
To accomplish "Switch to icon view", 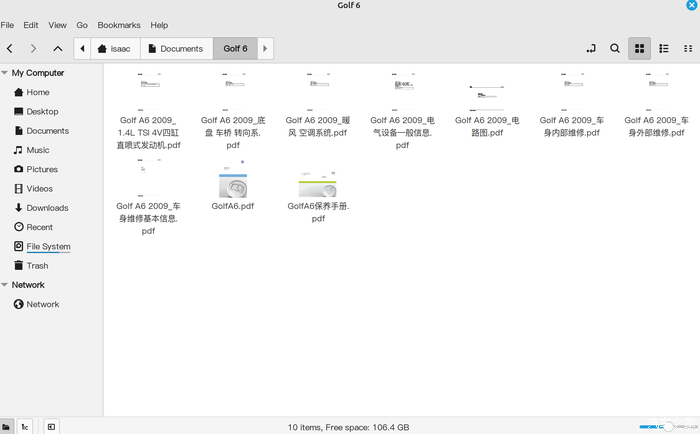I will pos(640,48).
